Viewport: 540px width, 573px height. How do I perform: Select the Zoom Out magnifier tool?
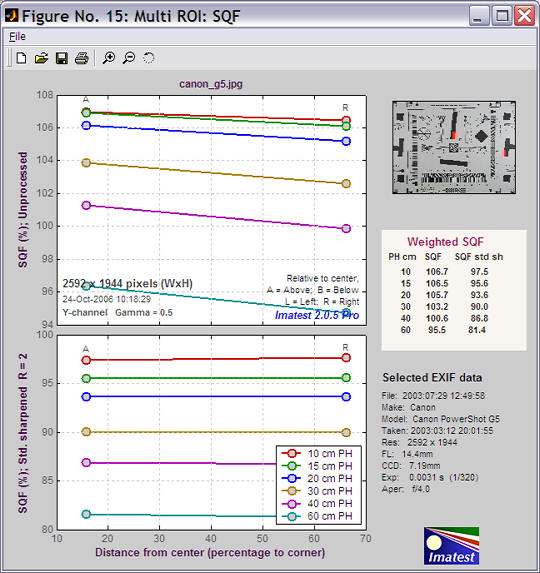(x=129, y=58)
